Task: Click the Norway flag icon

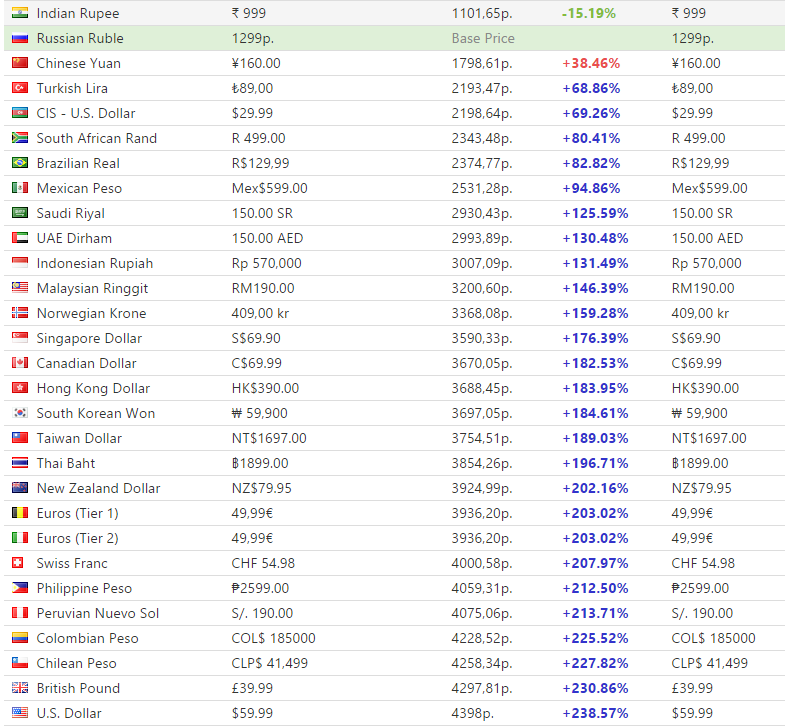Action: click(19, 313)
